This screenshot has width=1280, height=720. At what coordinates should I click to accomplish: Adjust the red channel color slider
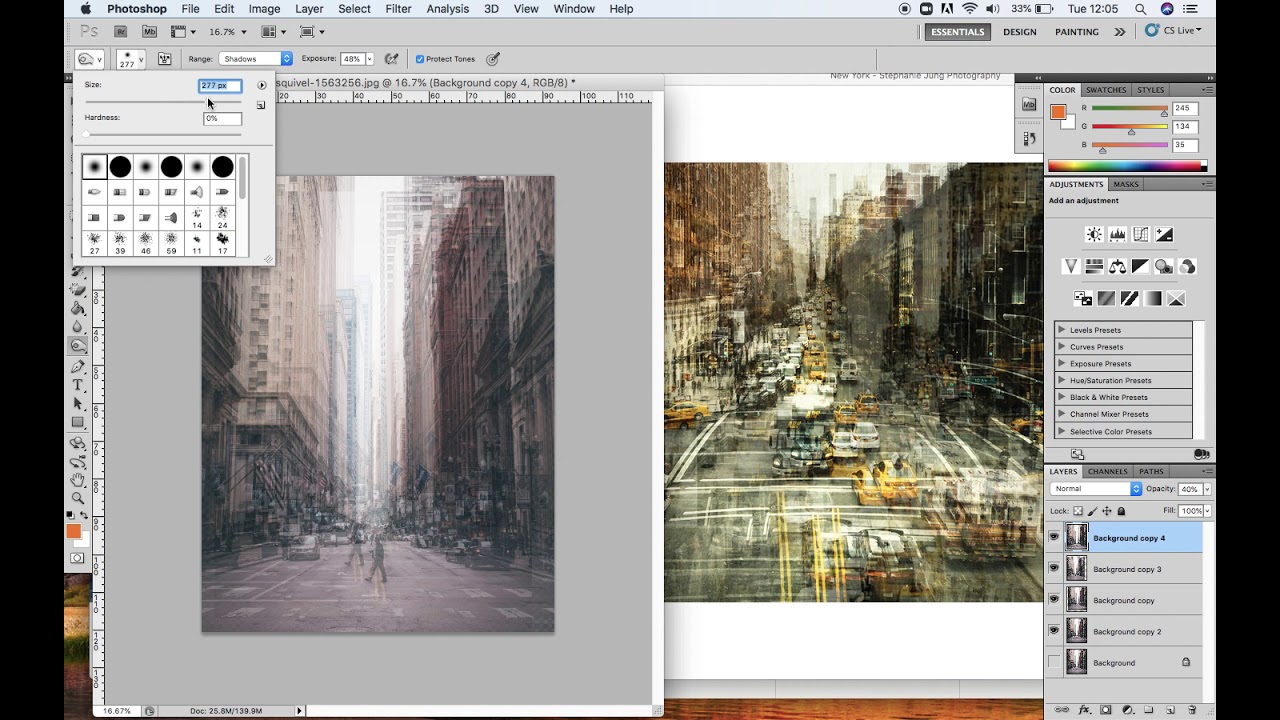[x=1163, y=114]
